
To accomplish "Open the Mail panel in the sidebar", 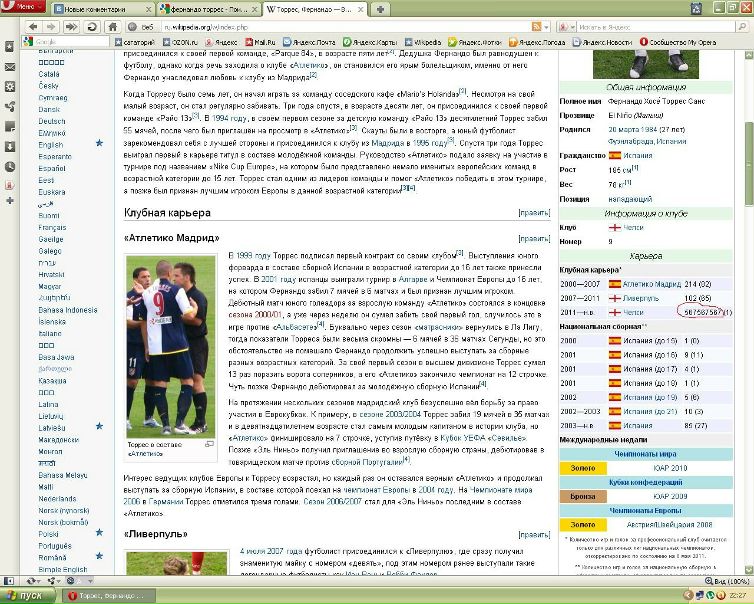I will [x=9, y=66].
